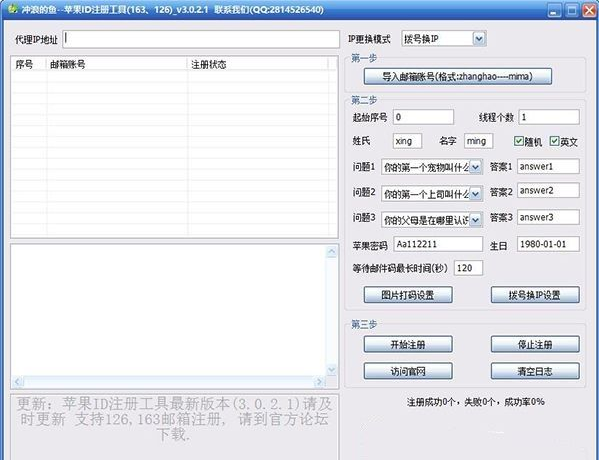Open 拨号换IP设置 settings

(x=535, y=295)
